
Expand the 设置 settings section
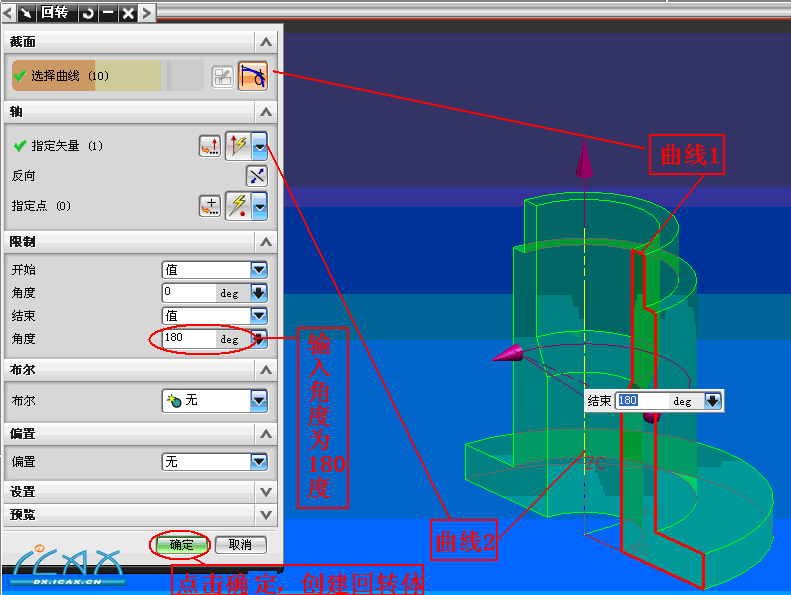click(x=264, y=492)
